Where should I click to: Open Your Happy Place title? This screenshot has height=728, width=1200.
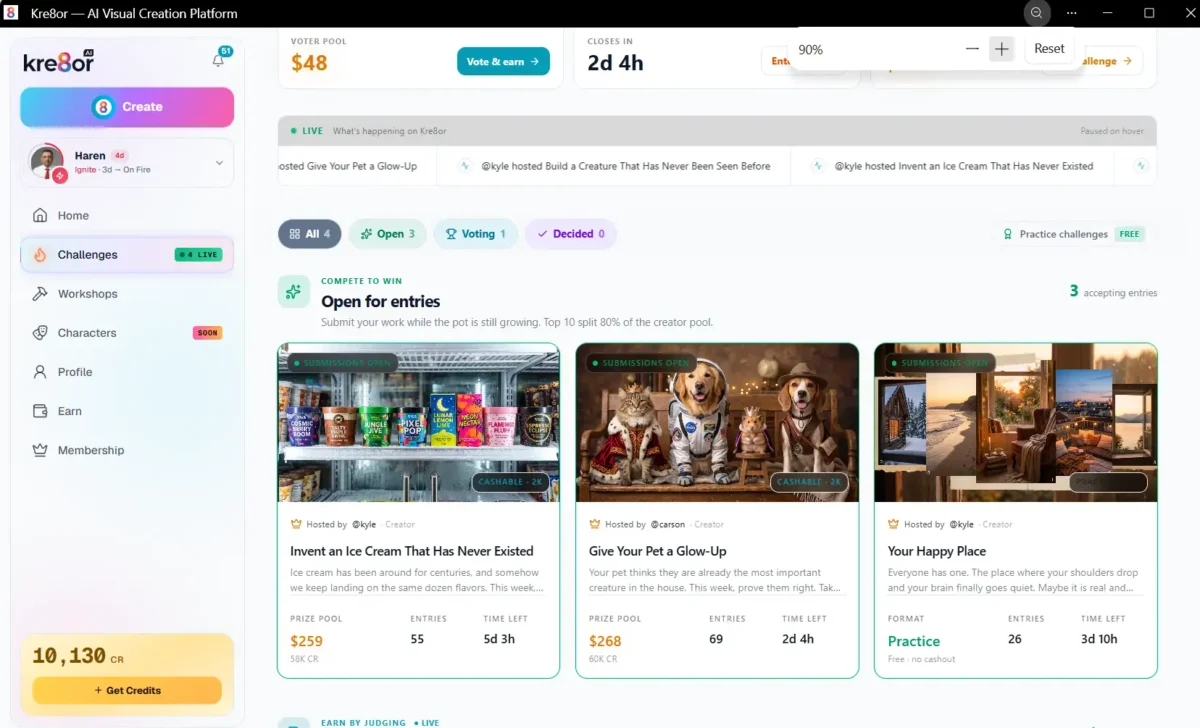(937, 551)
